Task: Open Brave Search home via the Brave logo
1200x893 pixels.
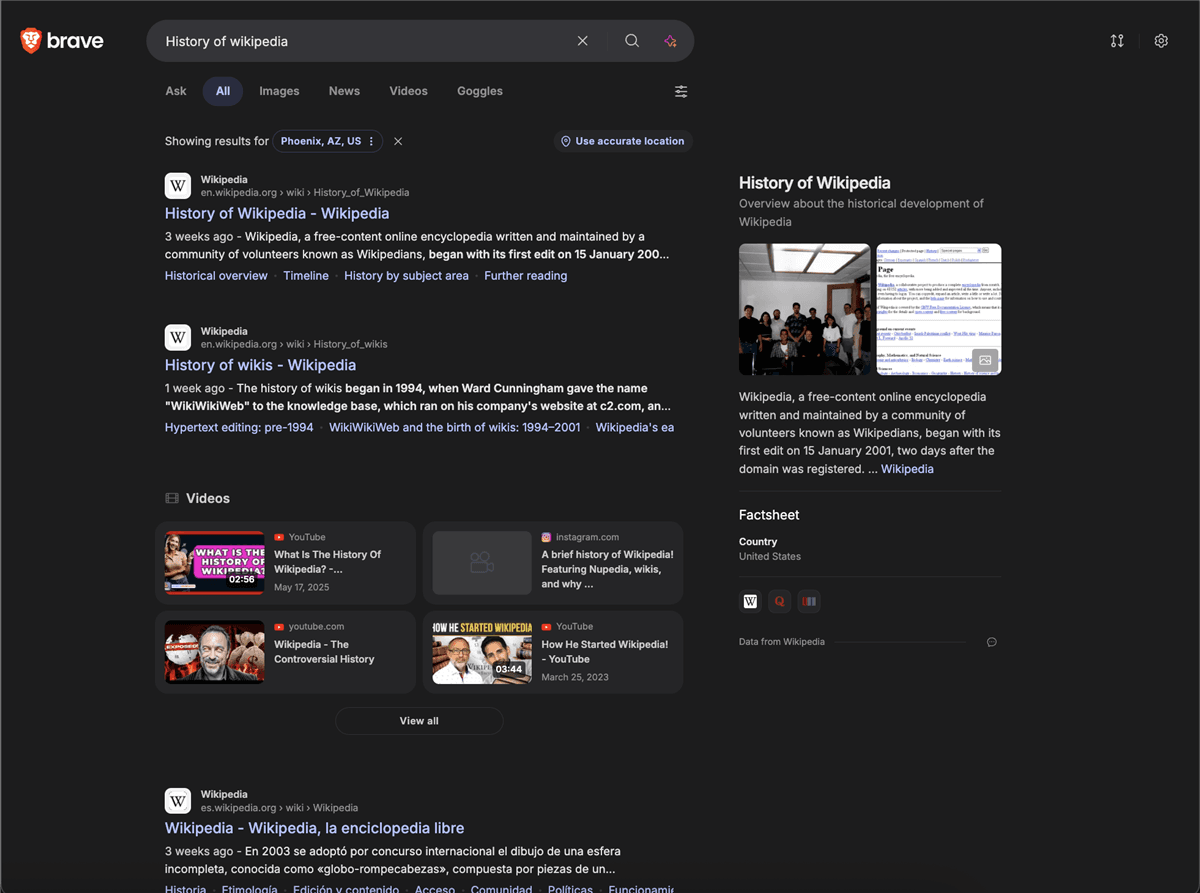Action: [62, 40]
